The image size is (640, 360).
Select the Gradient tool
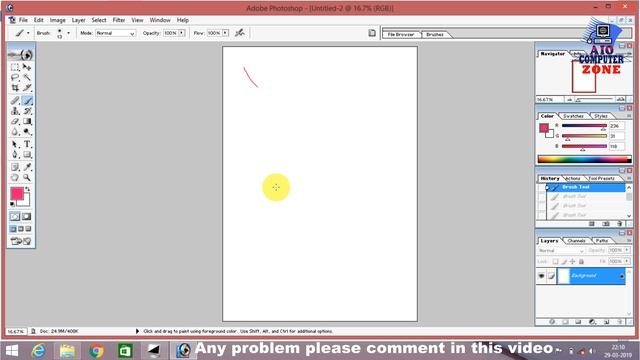tap(27, 121)
